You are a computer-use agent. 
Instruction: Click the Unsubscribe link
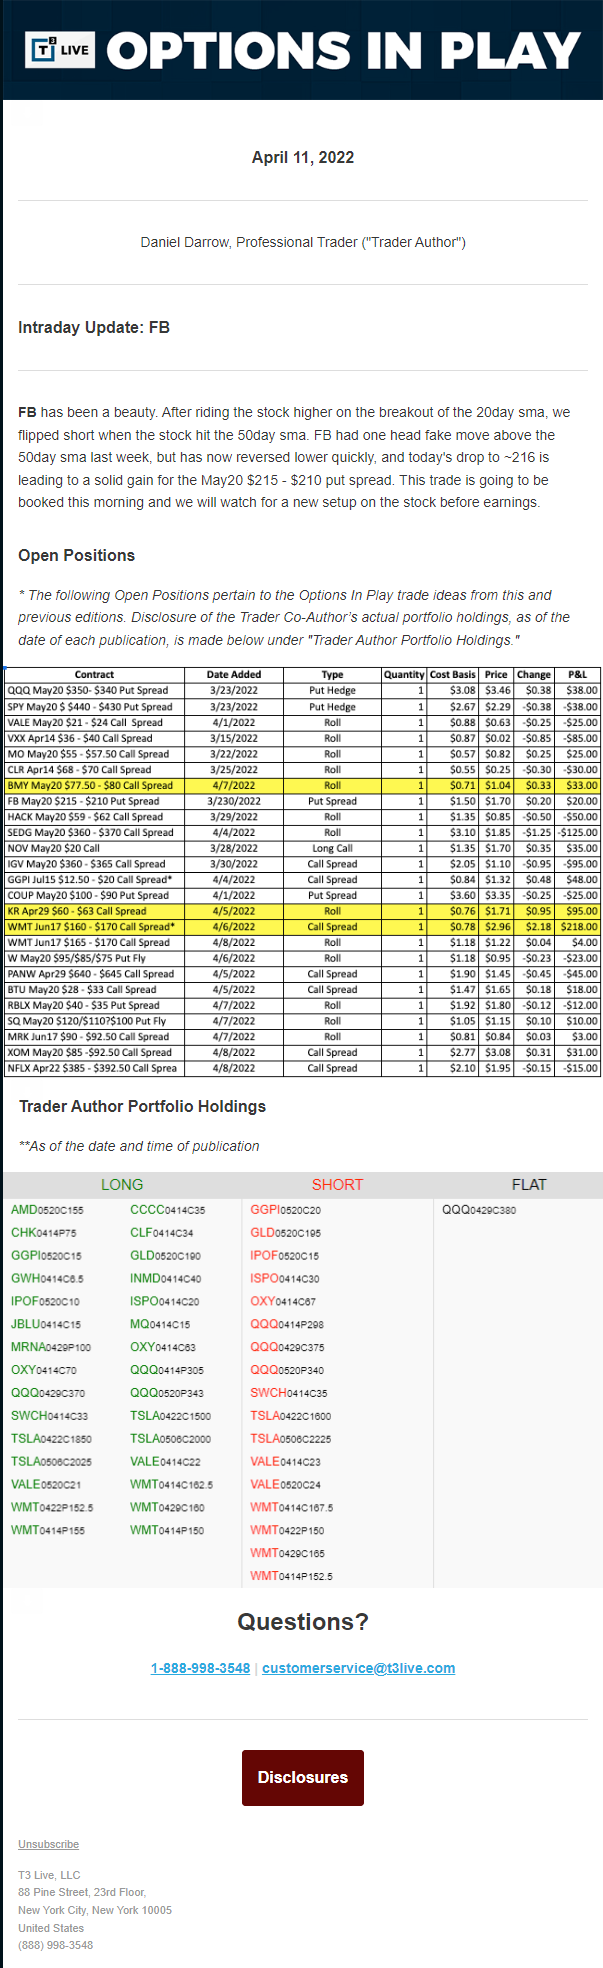48,1844
